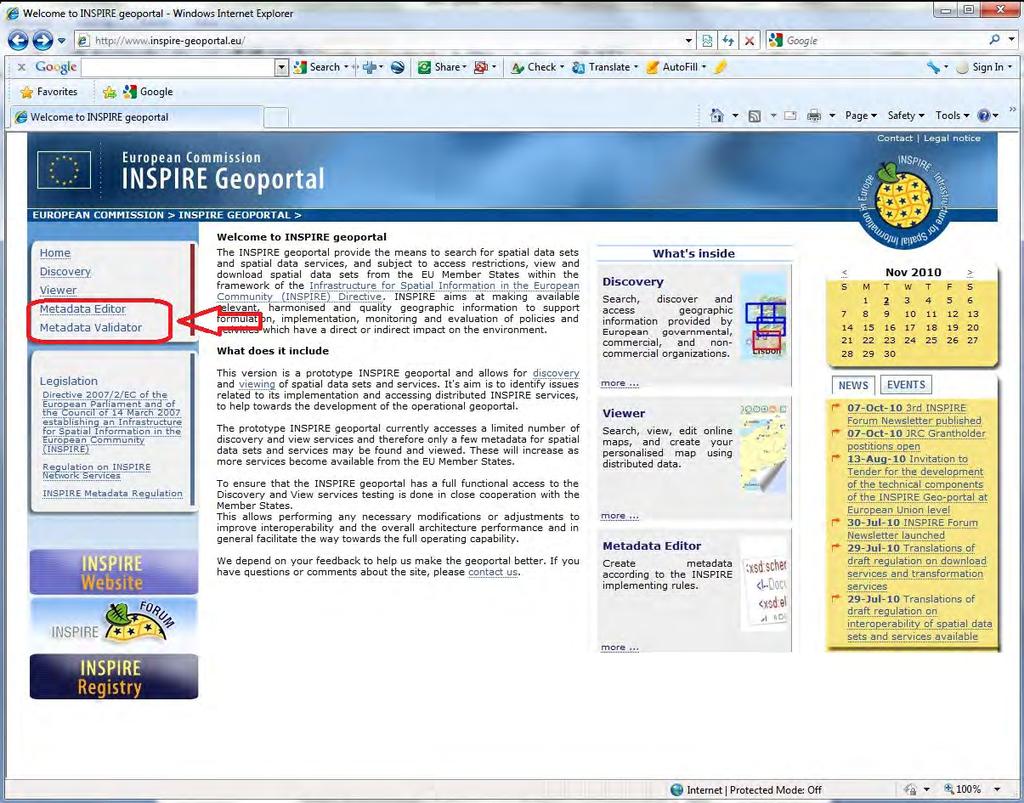Open the INSPIRE Metadata Regulation link

tap(112, 494)
